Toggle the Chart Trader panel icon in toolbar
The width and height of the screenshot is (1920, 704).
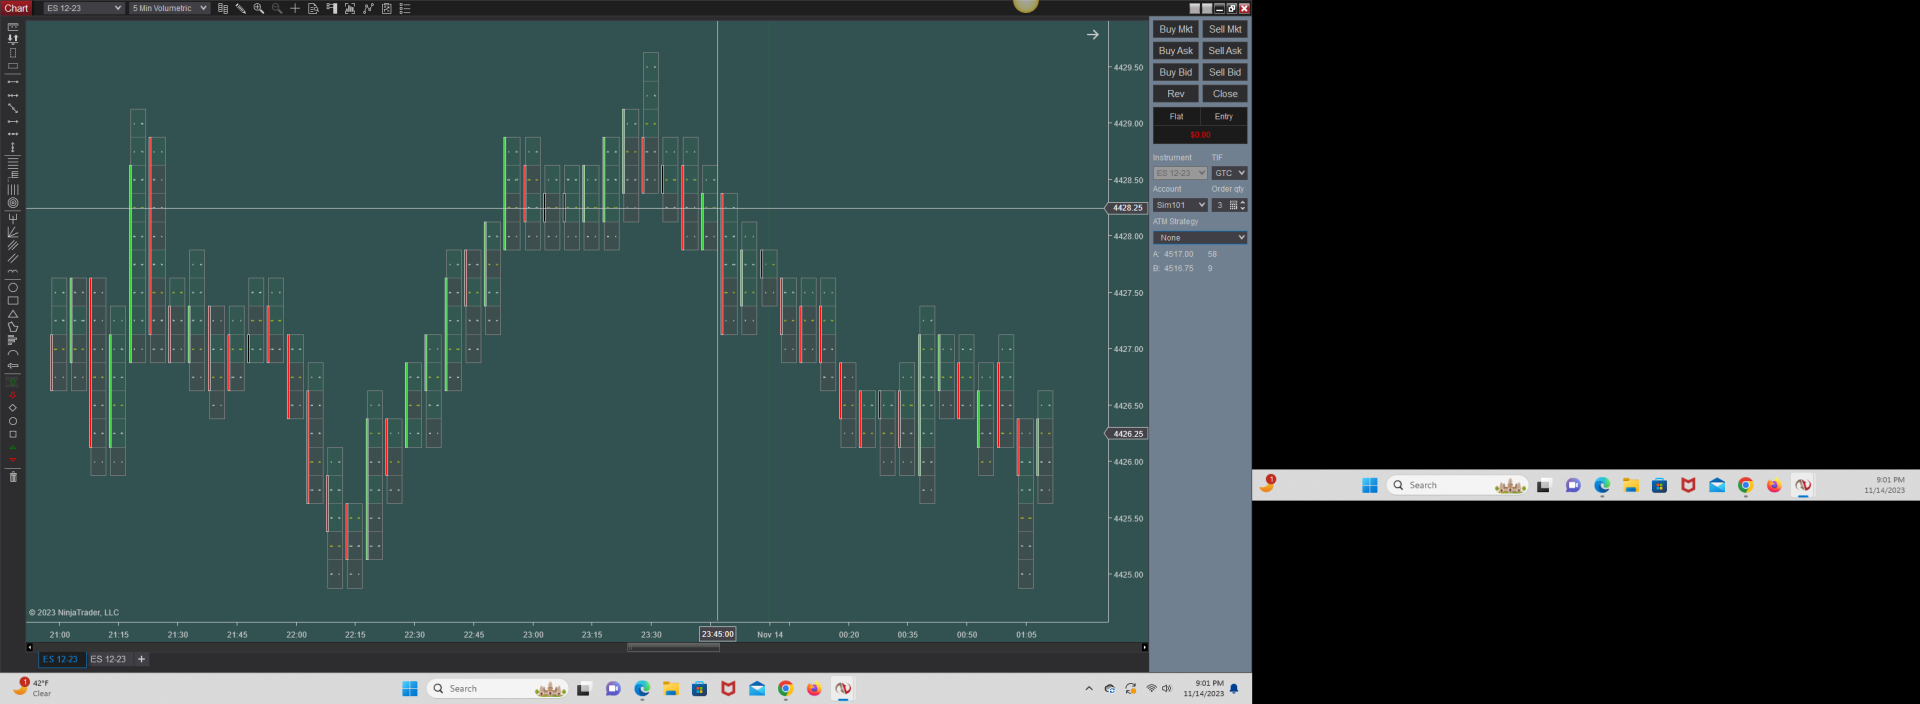click(331, 8)
